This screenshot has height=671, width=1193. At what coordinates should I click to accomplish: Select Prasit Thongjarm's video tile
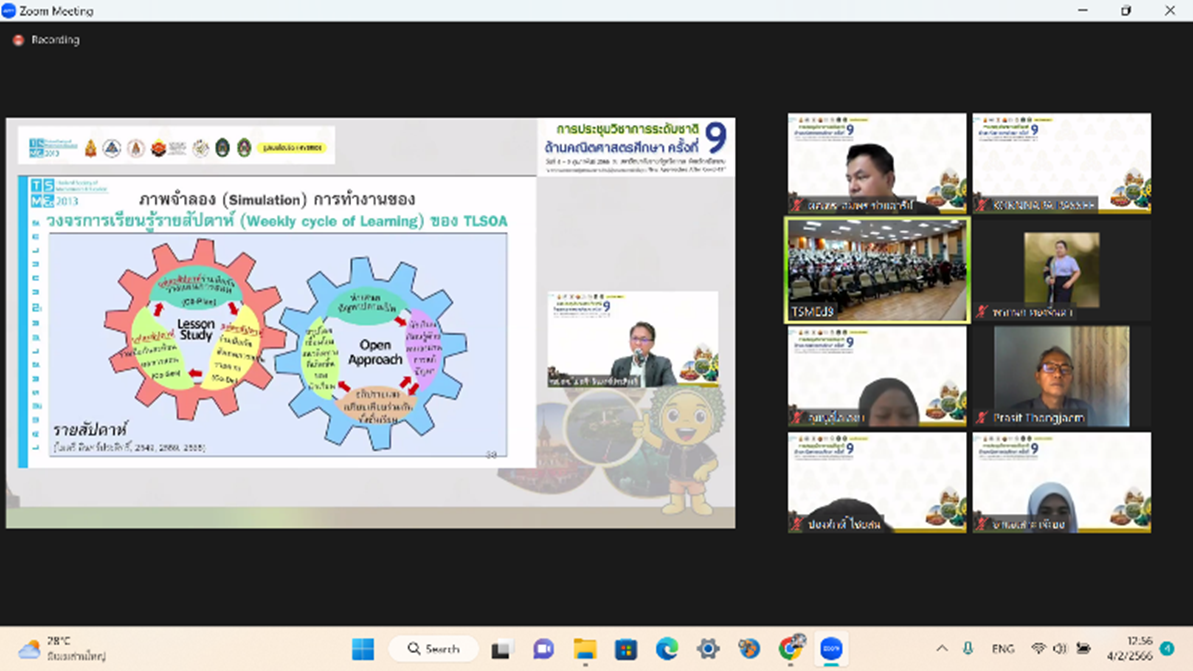click(x=1061, y=376)
